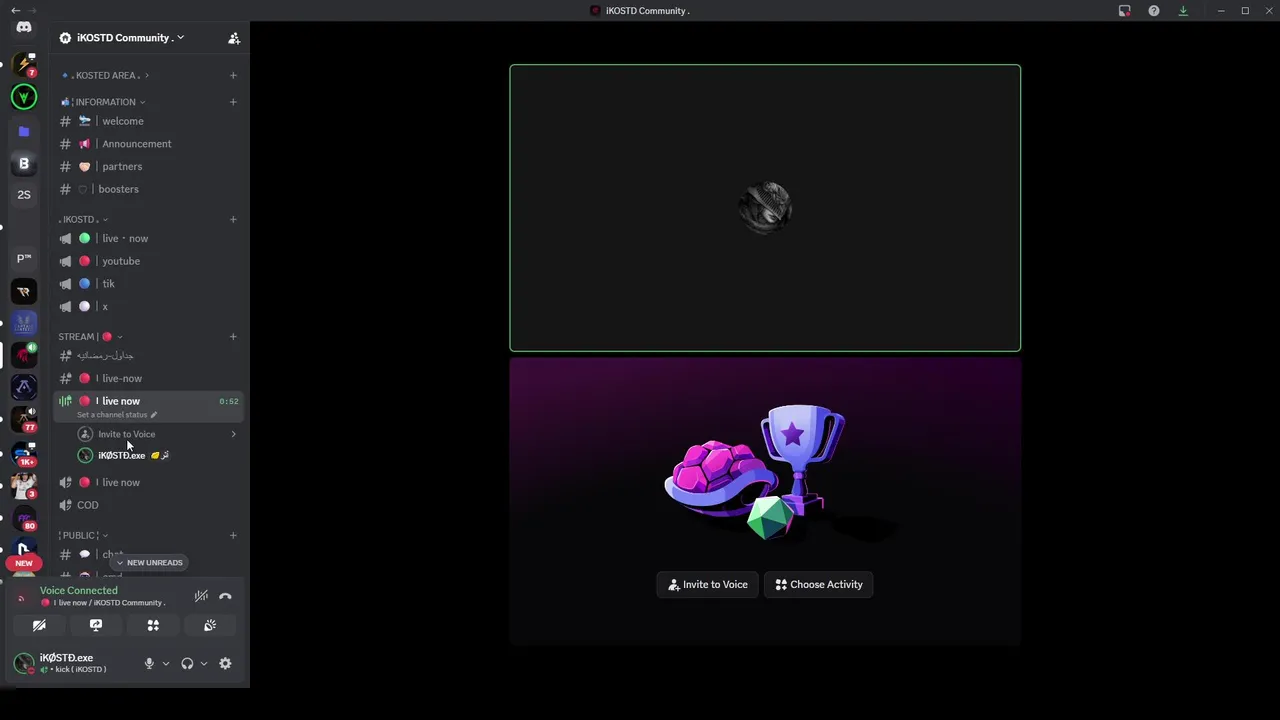Add channel to IKOSTD category
The width and height of the screenshot is (1280, 720).
pyautogui.click(x=233, y=219)
